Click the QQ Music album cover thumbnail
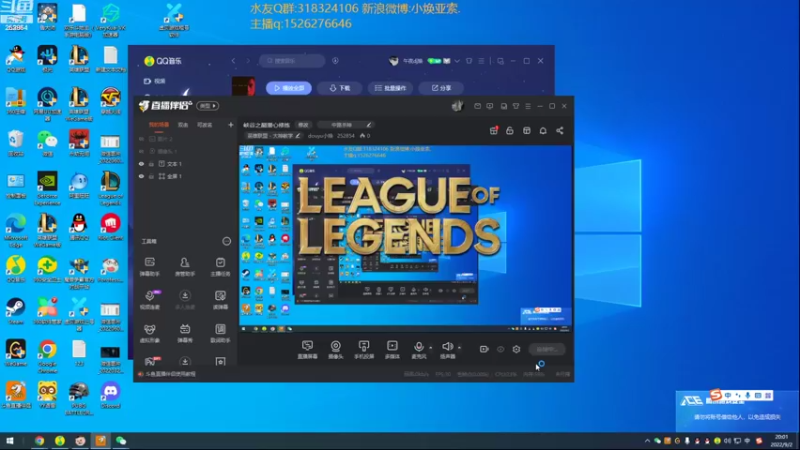800x450 pixels. [243, 86]
